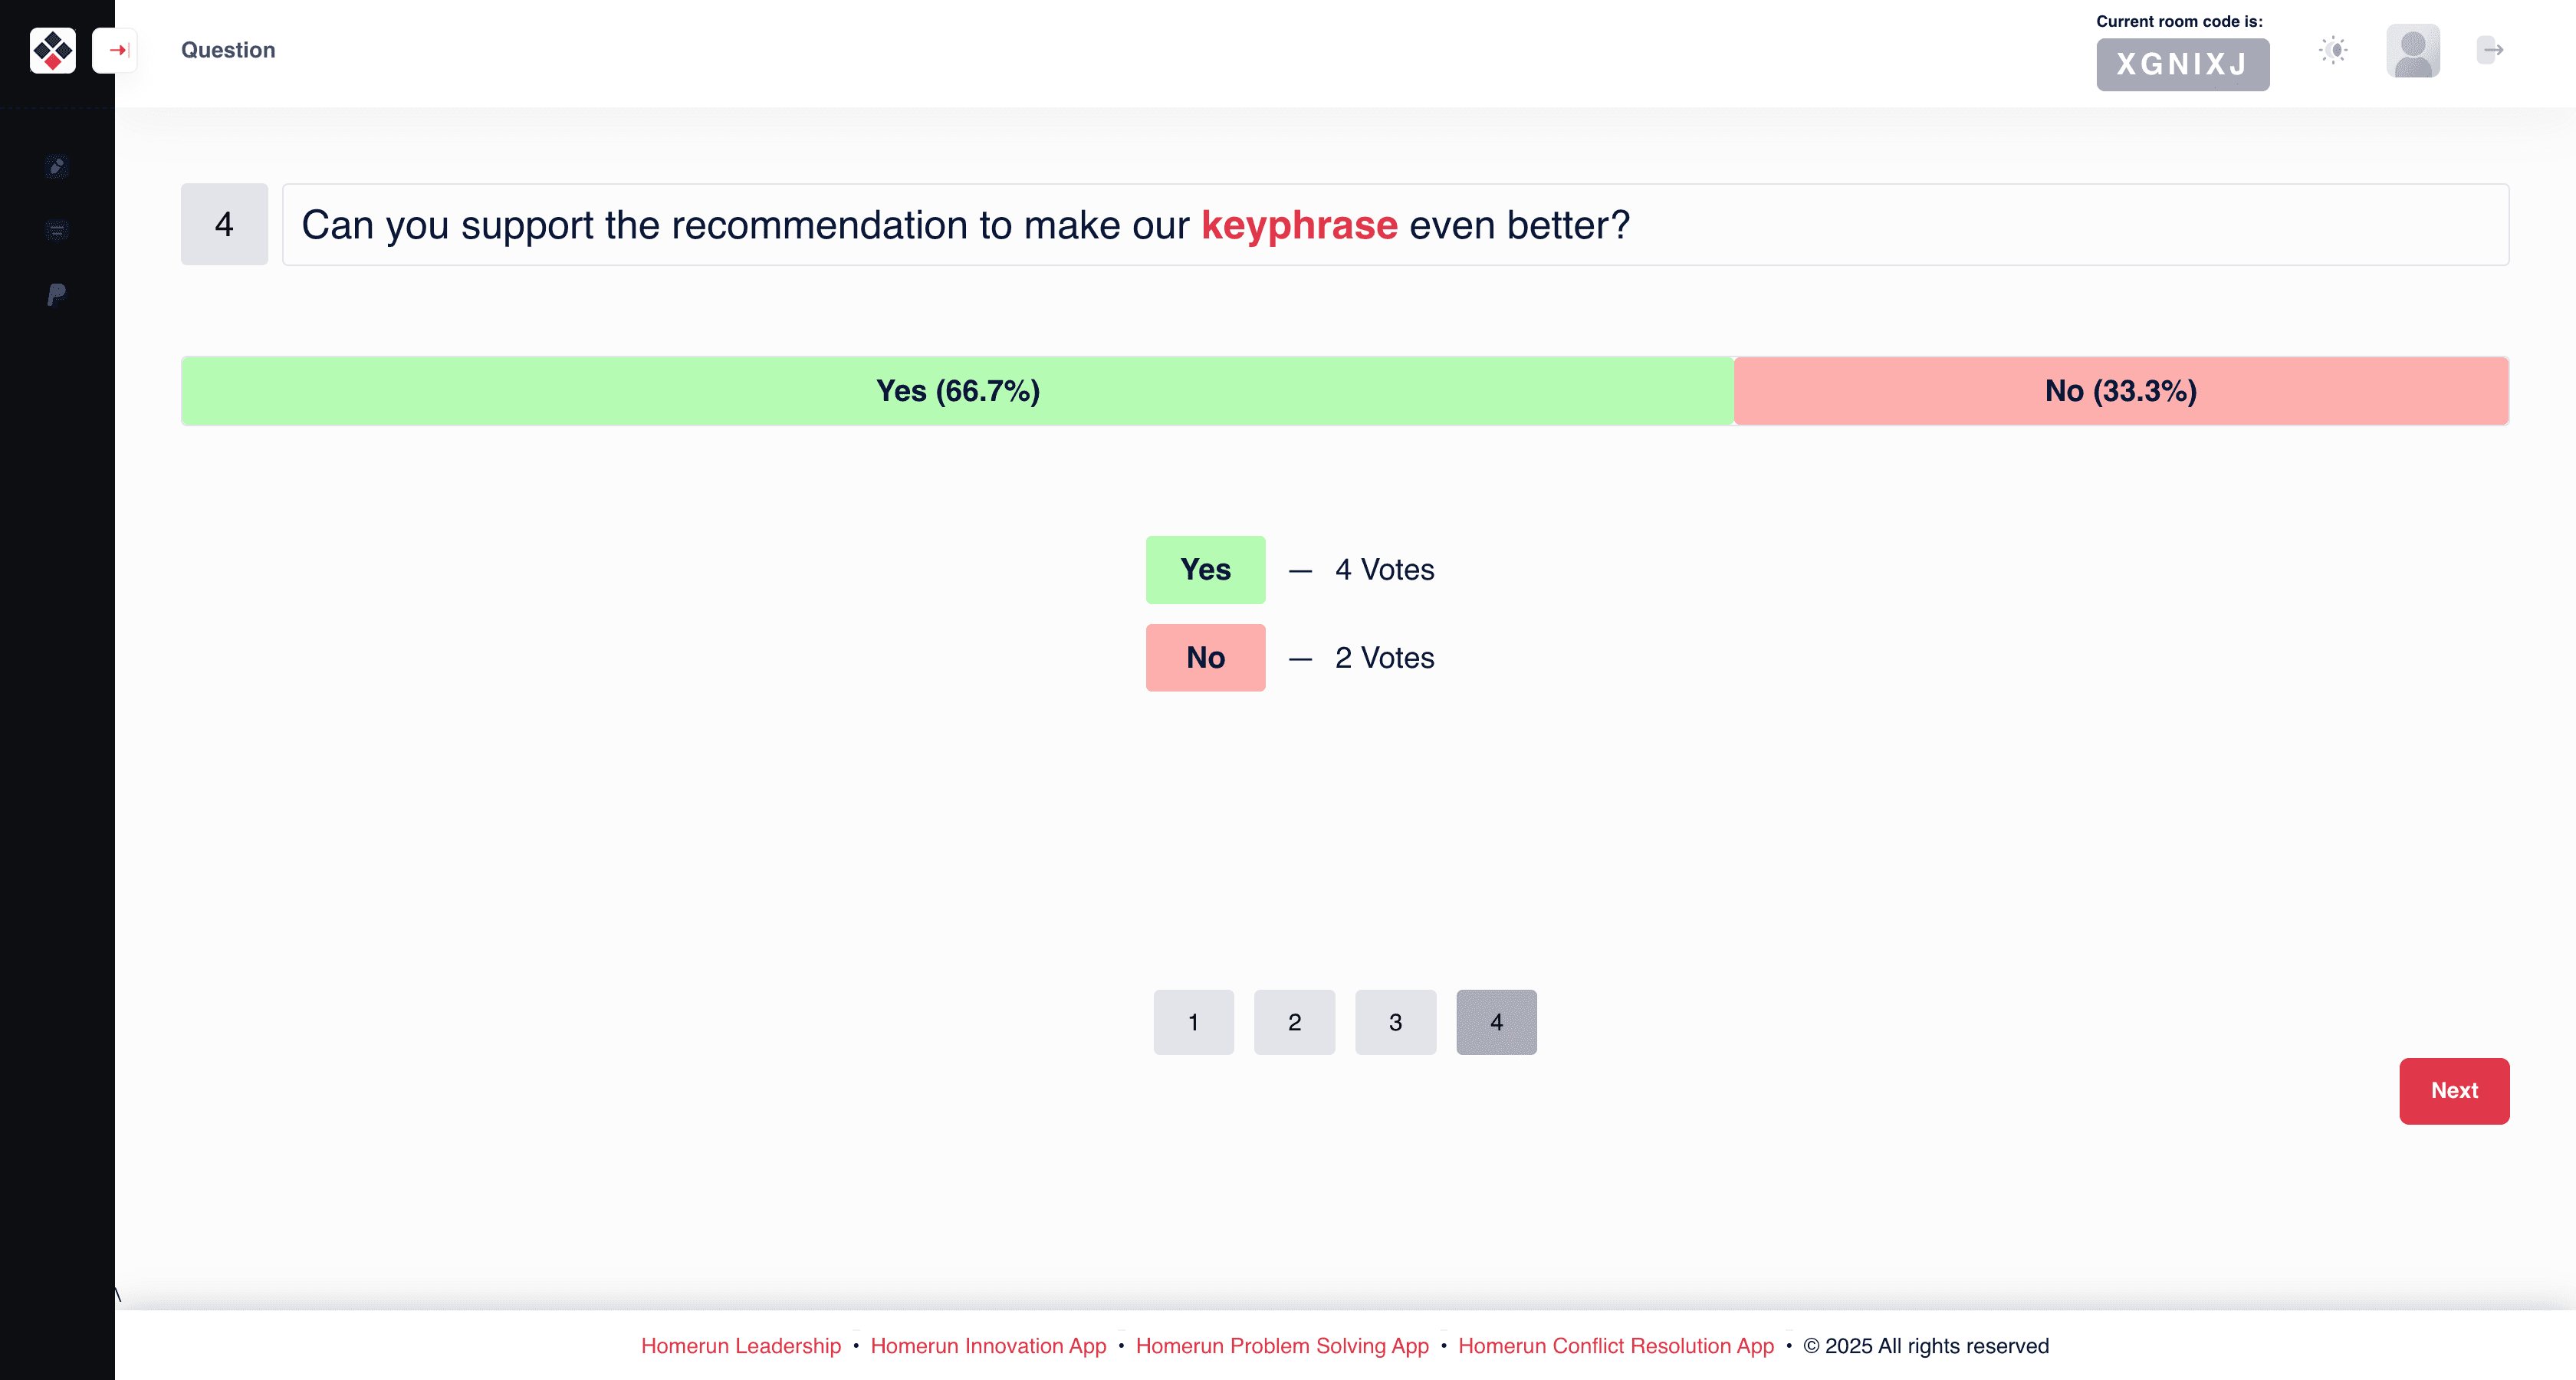
Task: Open the chat message icon in sidebar
Action: 57,230
